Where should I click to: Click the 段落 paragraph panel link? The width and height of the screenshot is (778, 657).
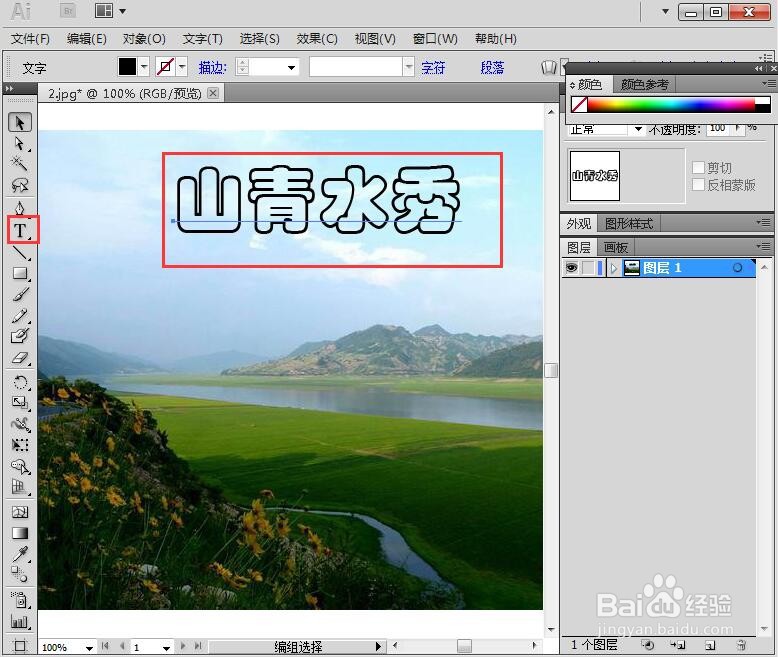click(x=492, y=67)
